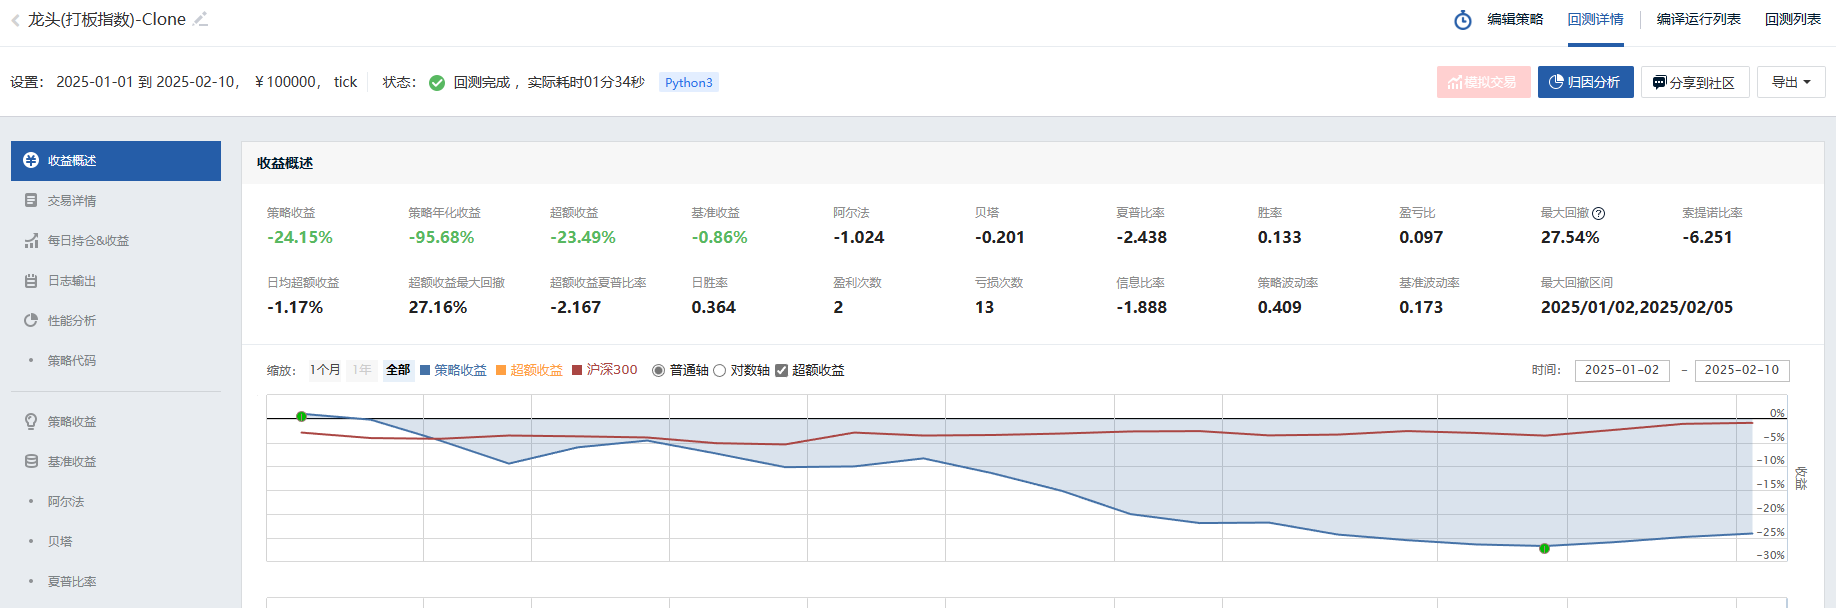Open the 导出 dropdown
Image resolution: width=1836 pixels, height=608 pixels.
[1791, 82]
